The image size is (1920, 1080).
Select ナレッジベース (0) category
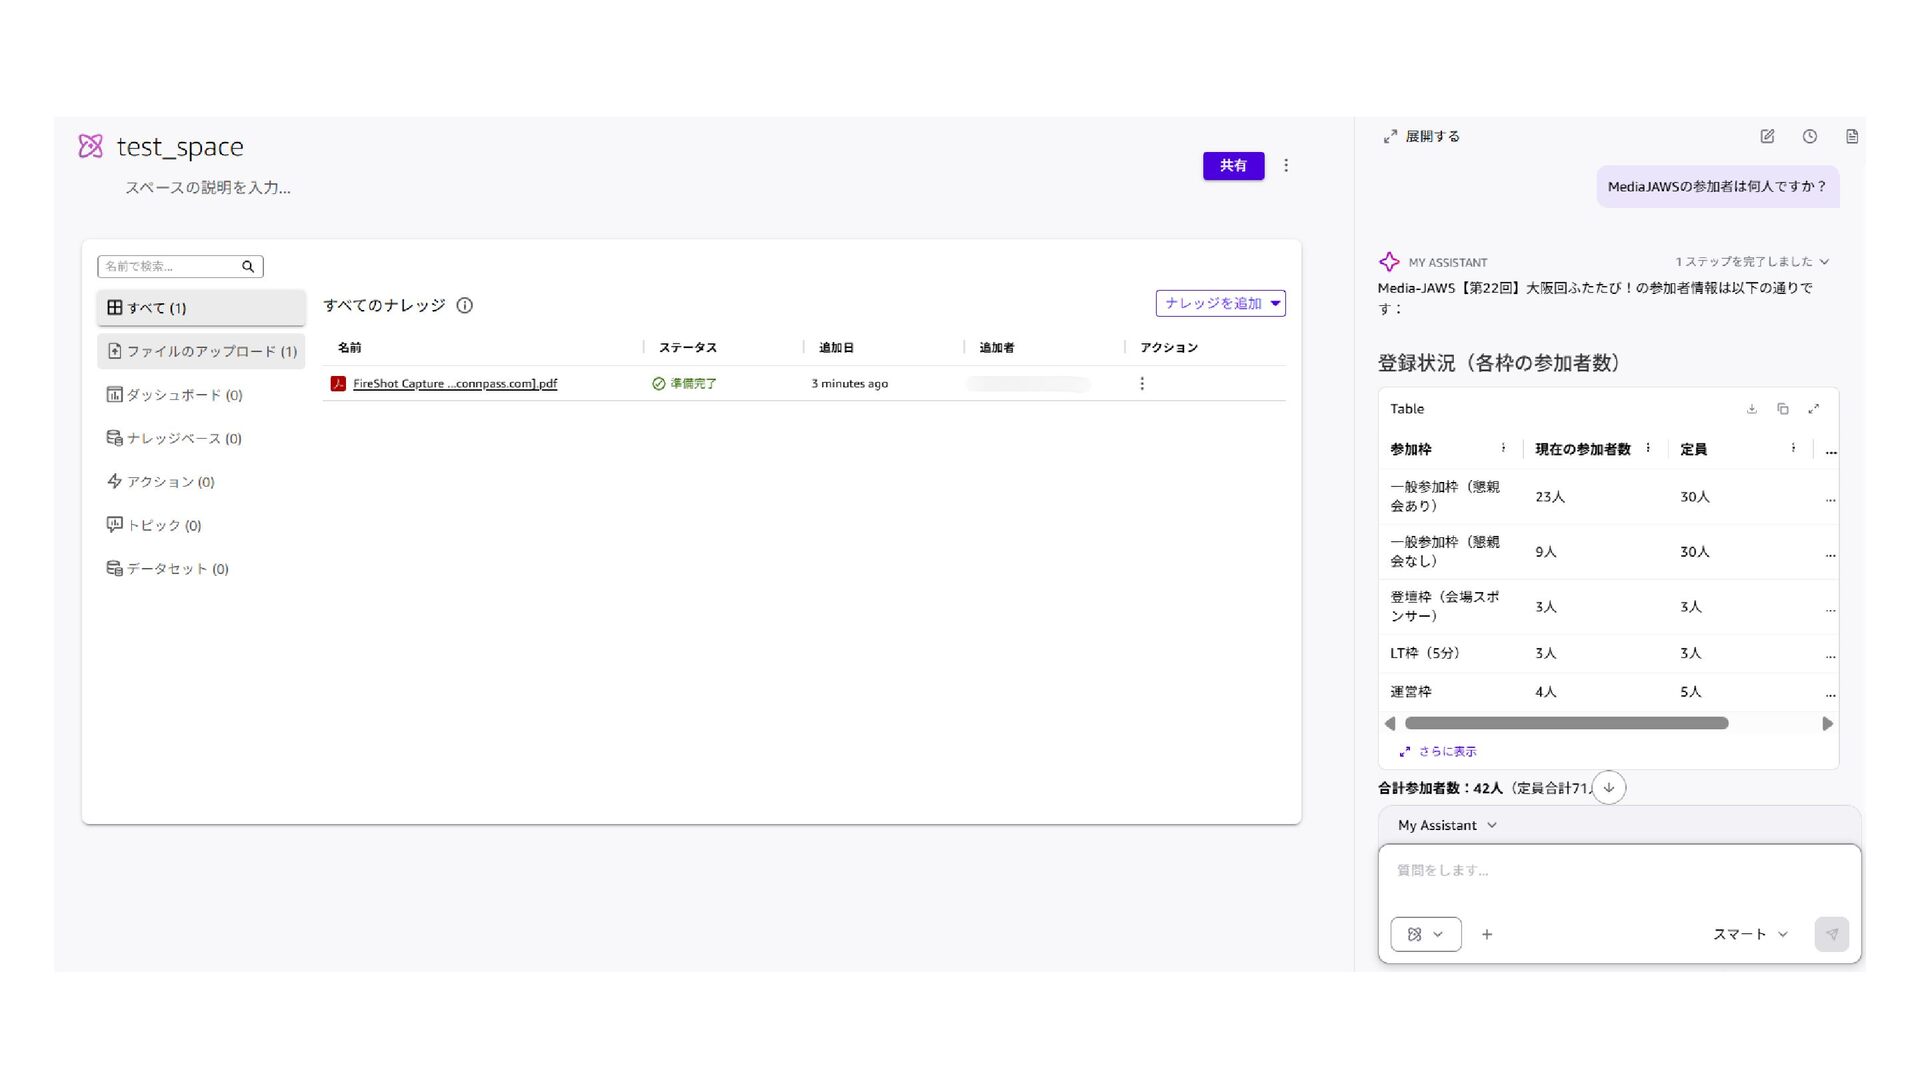pyautogui.click(x=201, y=439)
